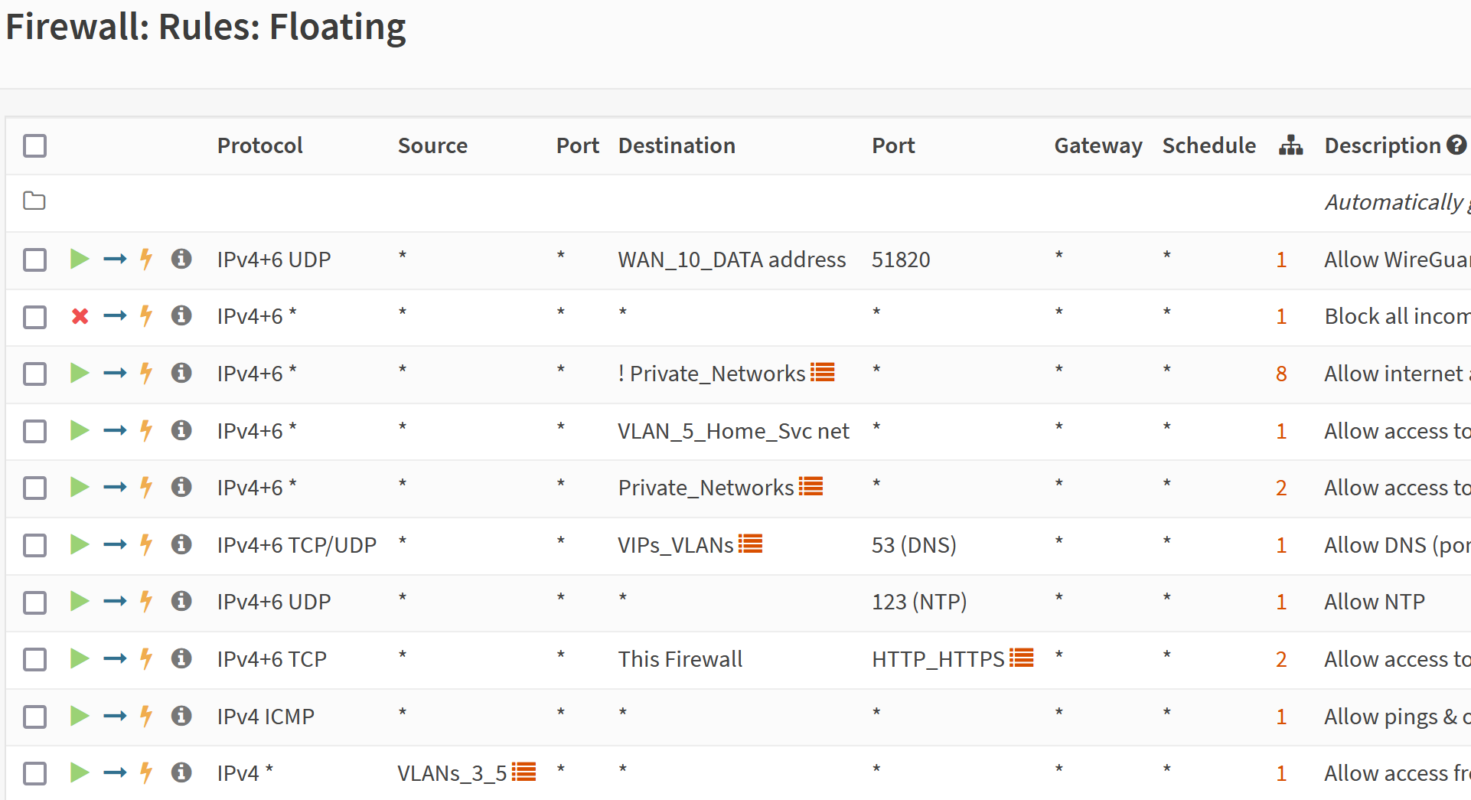Click the interface count 8 link
Viewport: 1471px width, 800px height.
pyautogui.click(x=1281, y=374)
